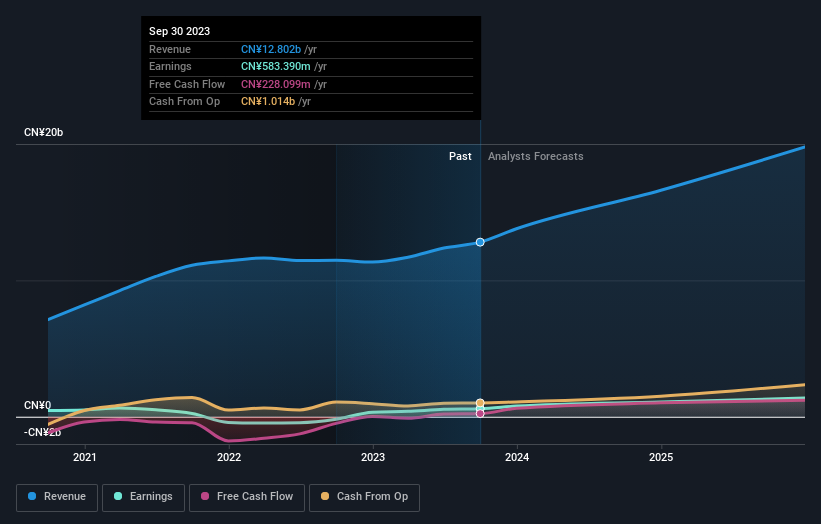This screenshot has height=524, width=821.
Task: Click the Past label
Action: (x=460, y=157)
